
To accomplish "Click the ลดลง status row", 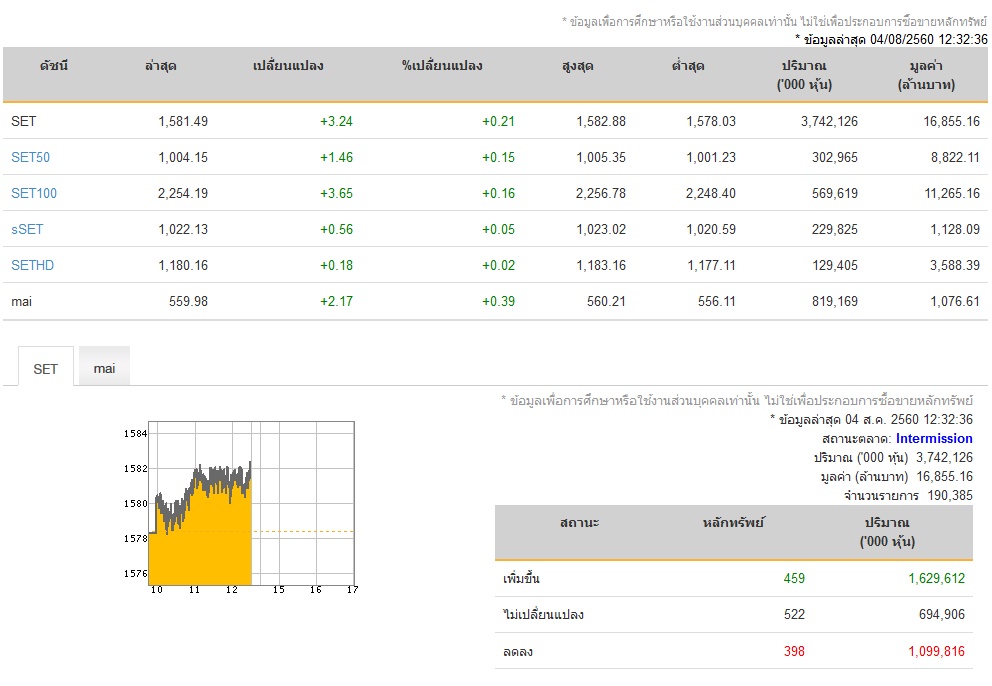I will click(x=734, y=651).
